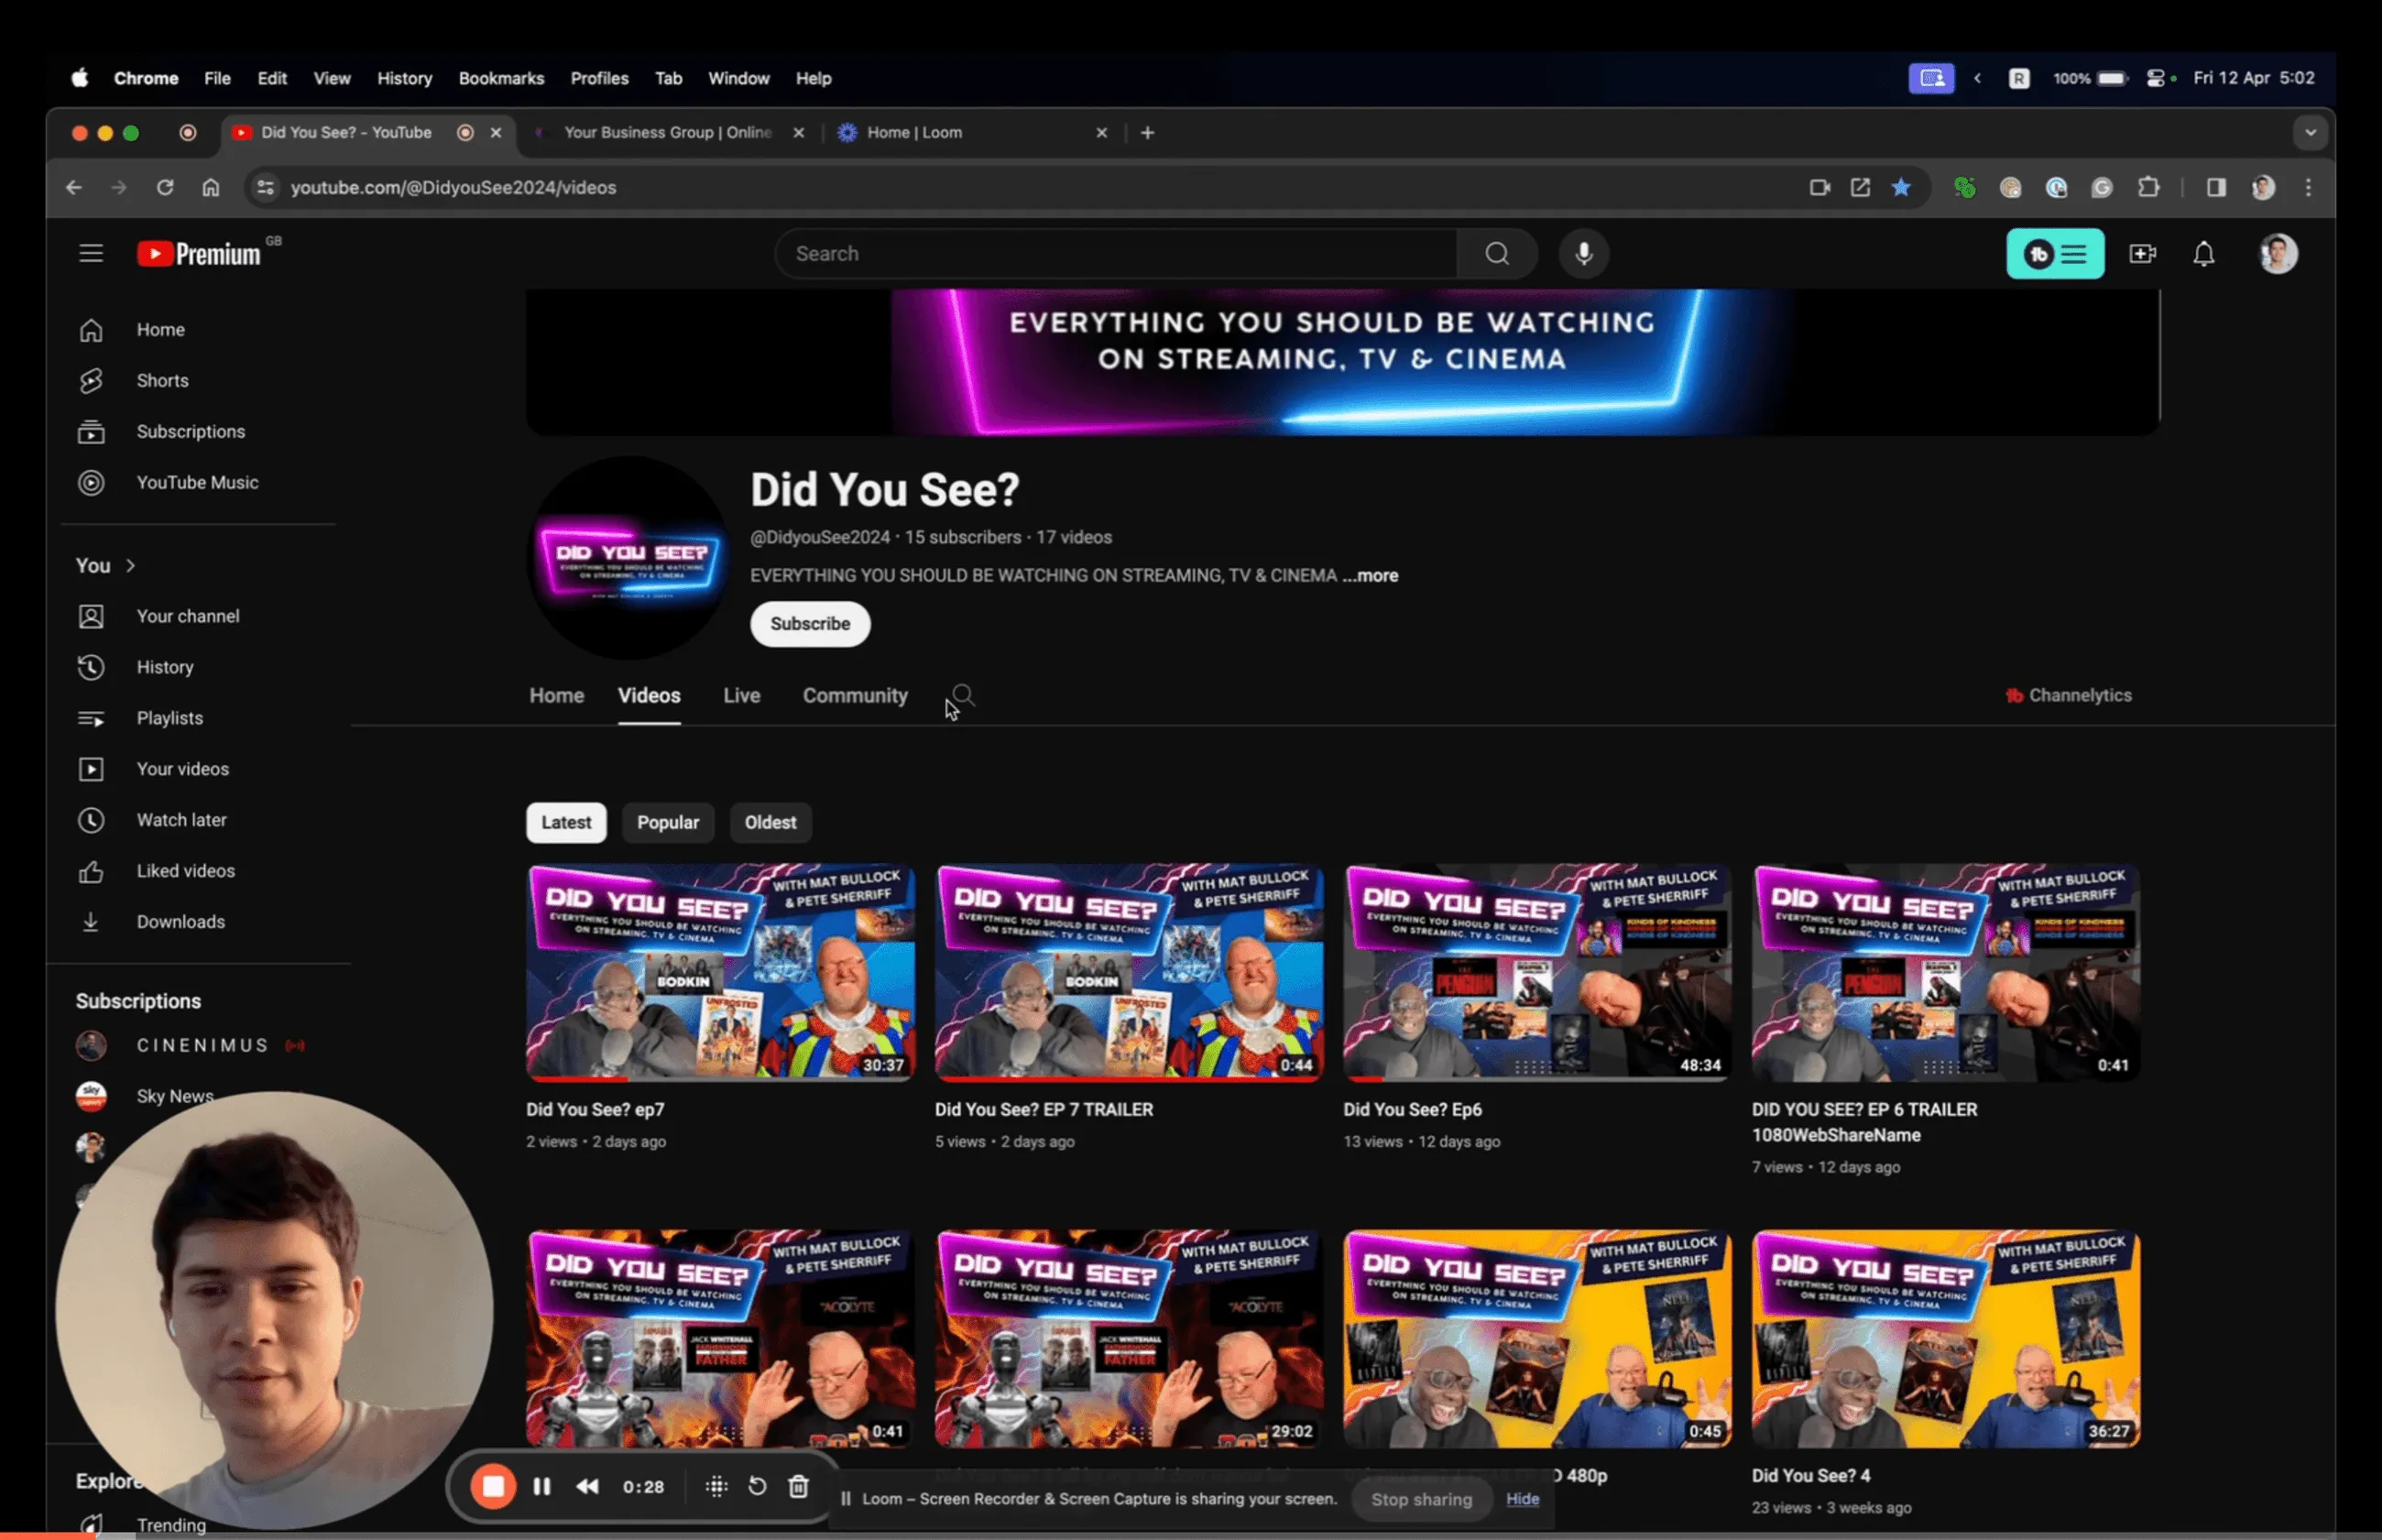Open the History menu in menu bar

click(404, 78)
